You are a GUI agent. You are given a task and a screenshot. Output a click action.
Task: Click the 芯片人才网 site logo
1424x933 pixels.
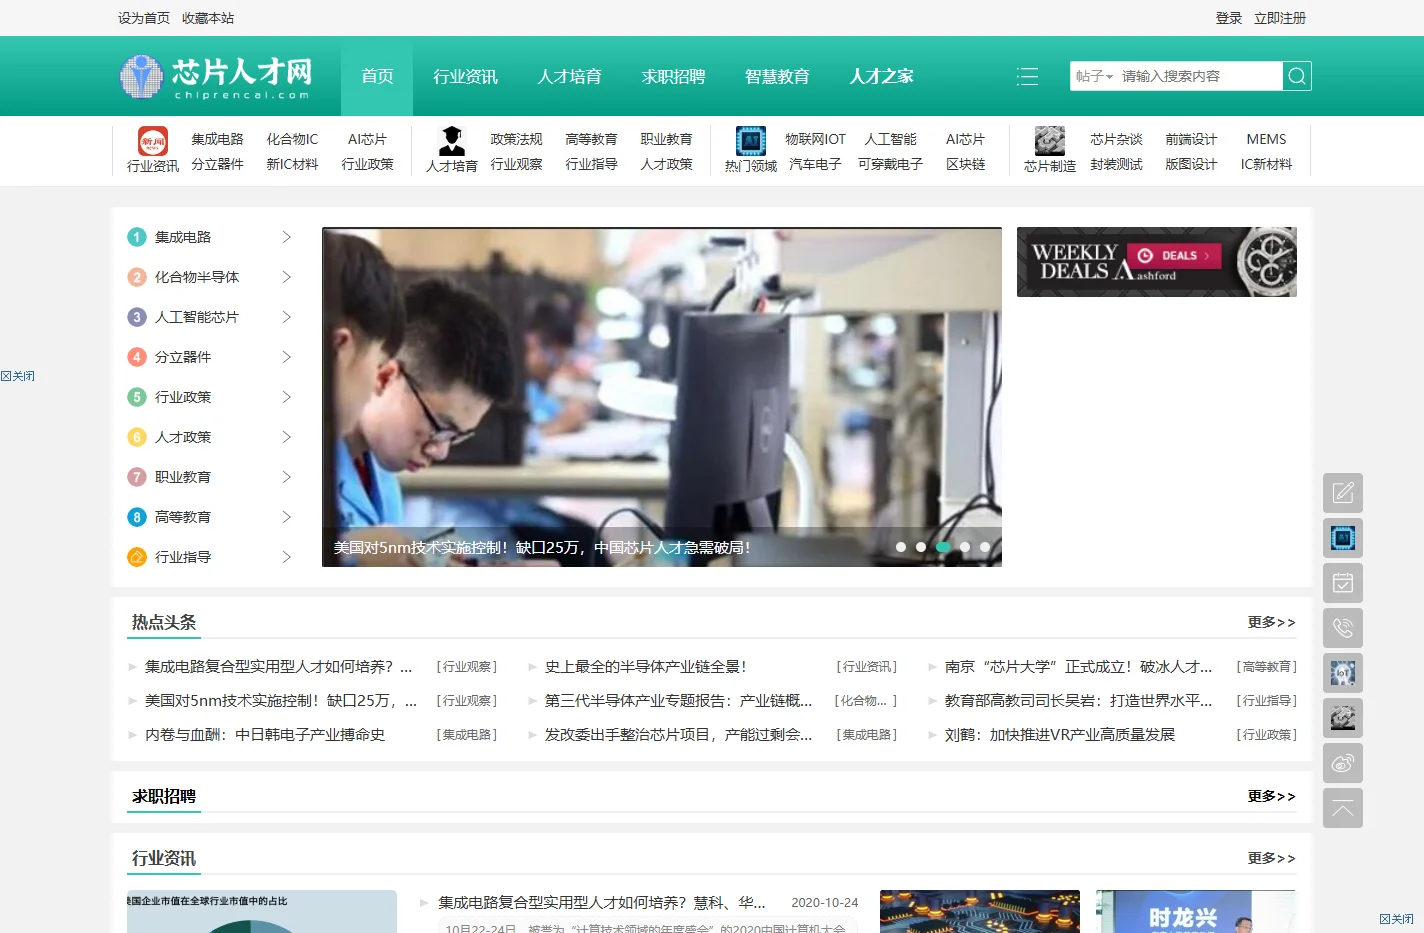point(215,76)
